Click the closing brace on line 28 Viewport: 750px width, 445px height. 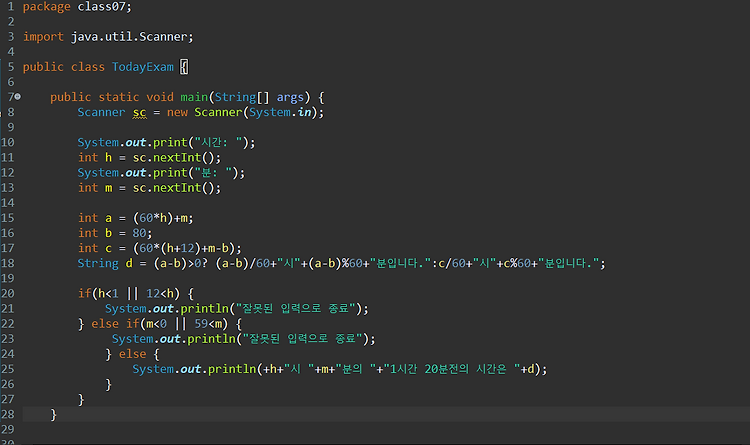click(54, 414)
